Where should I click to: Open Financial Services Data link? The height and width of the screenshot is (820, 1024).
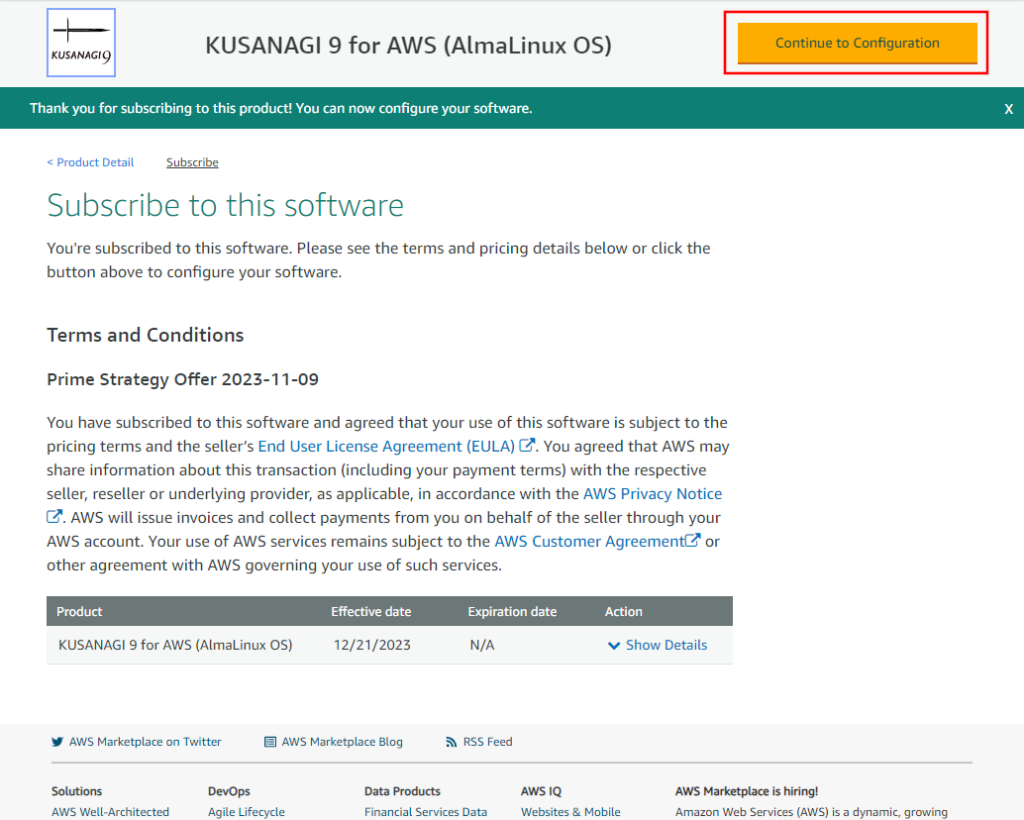(426, 812)
